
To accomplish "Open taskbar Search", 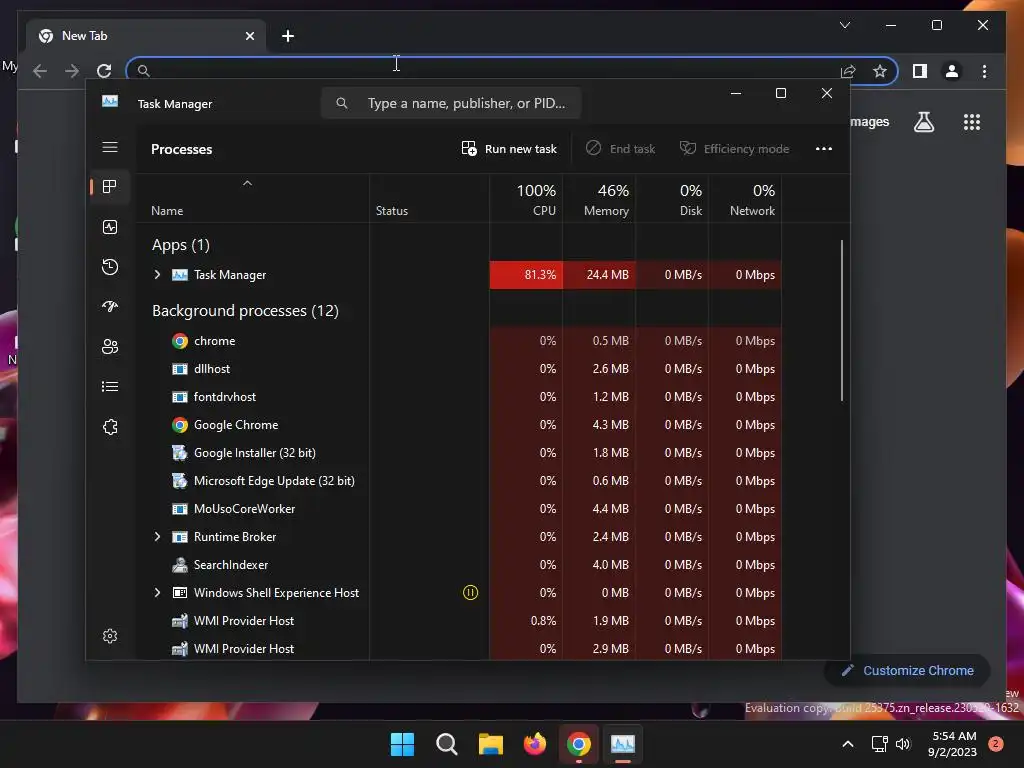I will (447, 744).
